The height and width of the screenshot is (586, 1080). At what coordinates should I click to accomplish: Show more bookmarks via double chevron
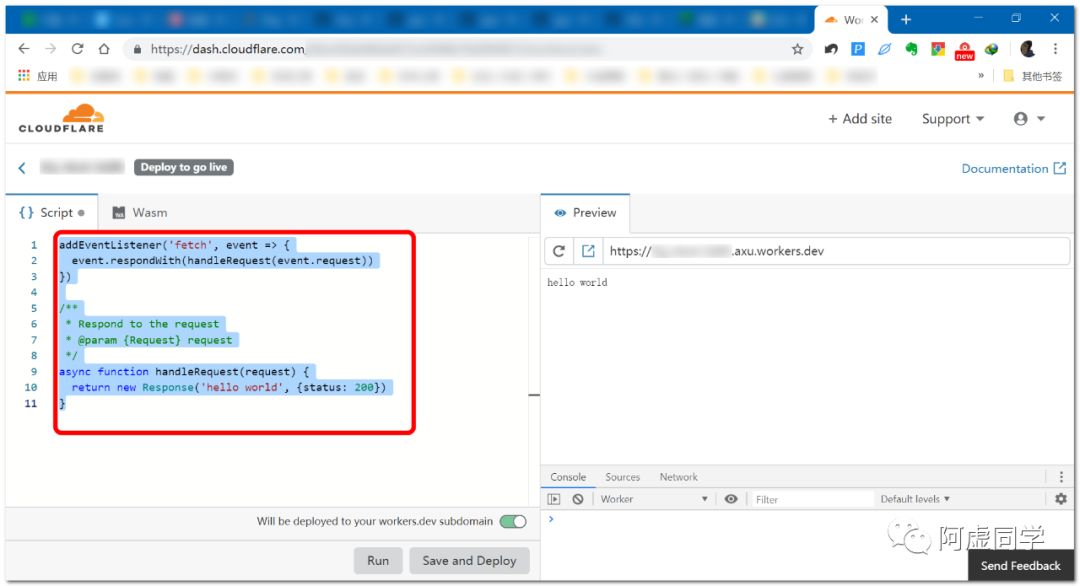(x=981, y=76)
